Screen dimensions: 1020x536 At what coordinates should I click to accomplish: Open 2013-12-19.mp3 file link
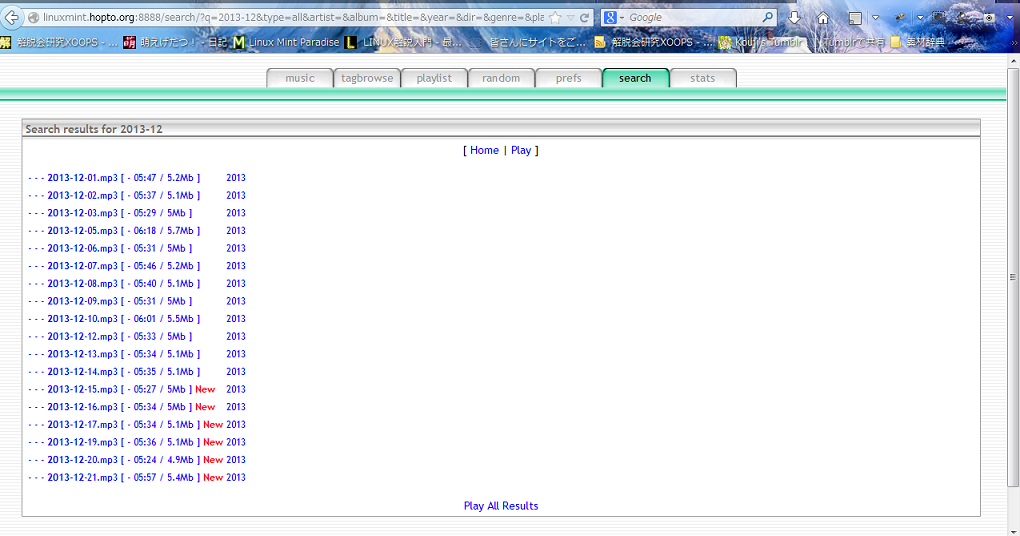[83, 442]
